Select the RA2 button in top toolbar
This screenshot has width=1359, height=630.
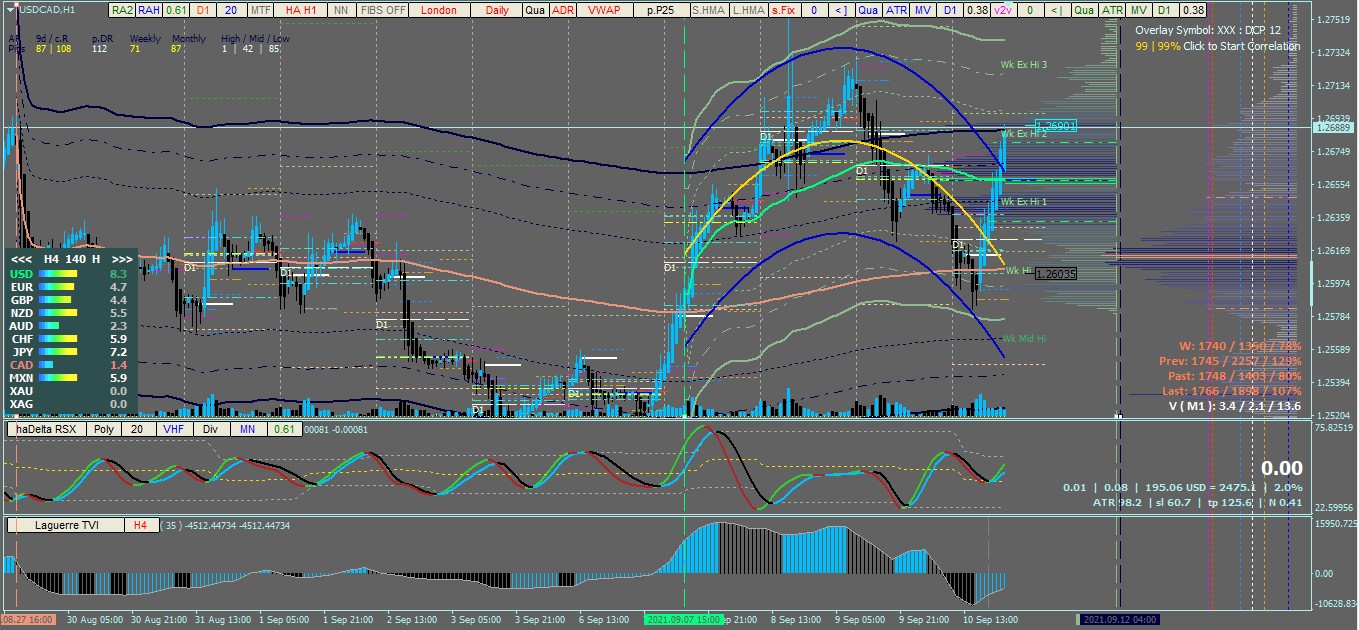point(122,10)
